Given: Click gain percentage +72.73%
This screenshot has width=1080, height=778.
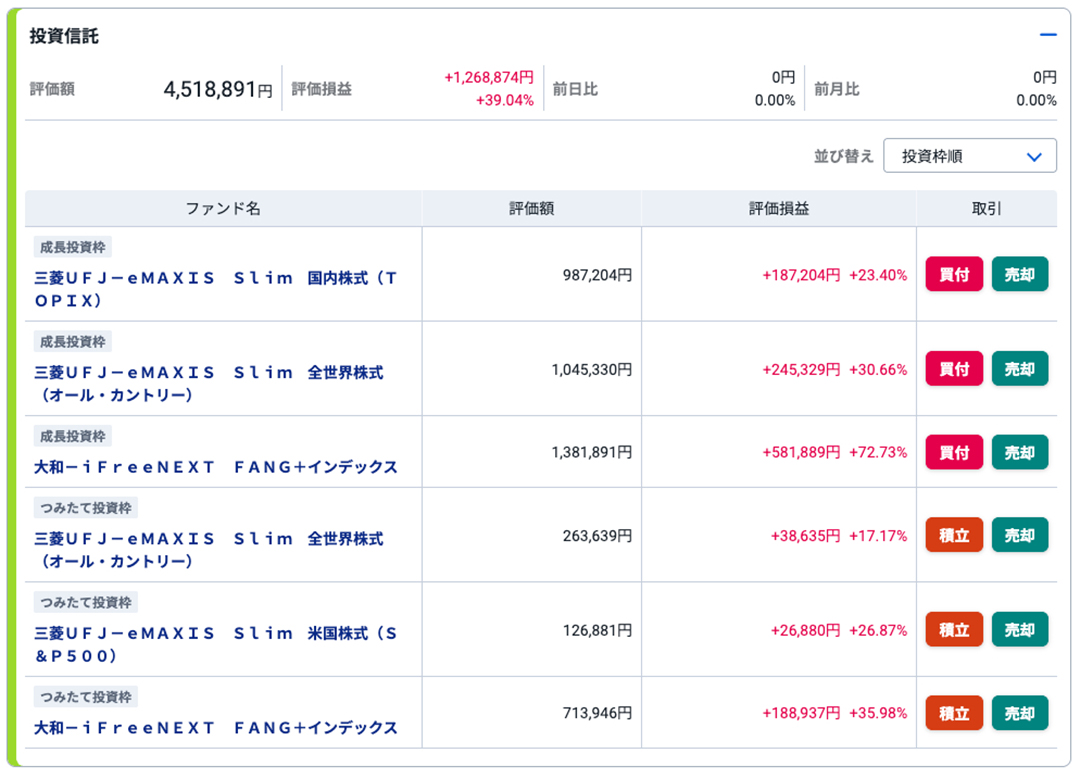Looking at the screenshot, I should point(878,452).
